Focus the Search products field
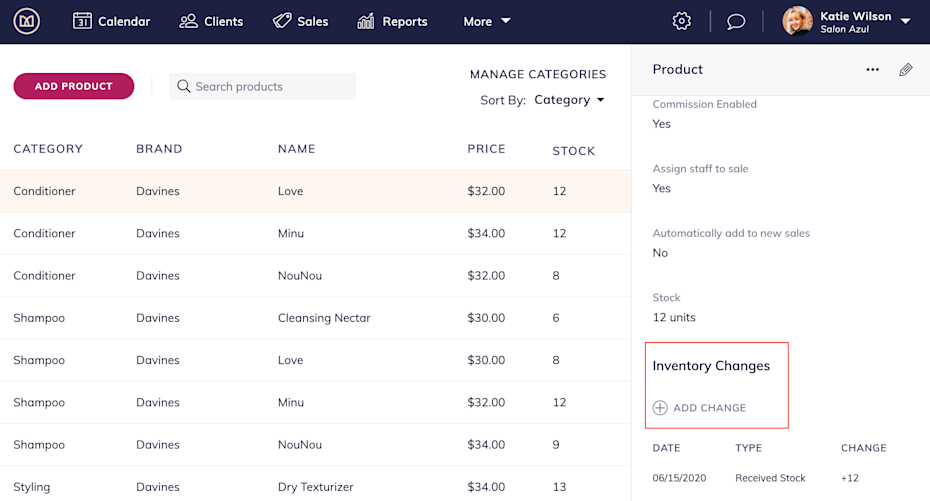Viewport: 930px width, 501px height. pyautogui.click(x=262, y=87)
